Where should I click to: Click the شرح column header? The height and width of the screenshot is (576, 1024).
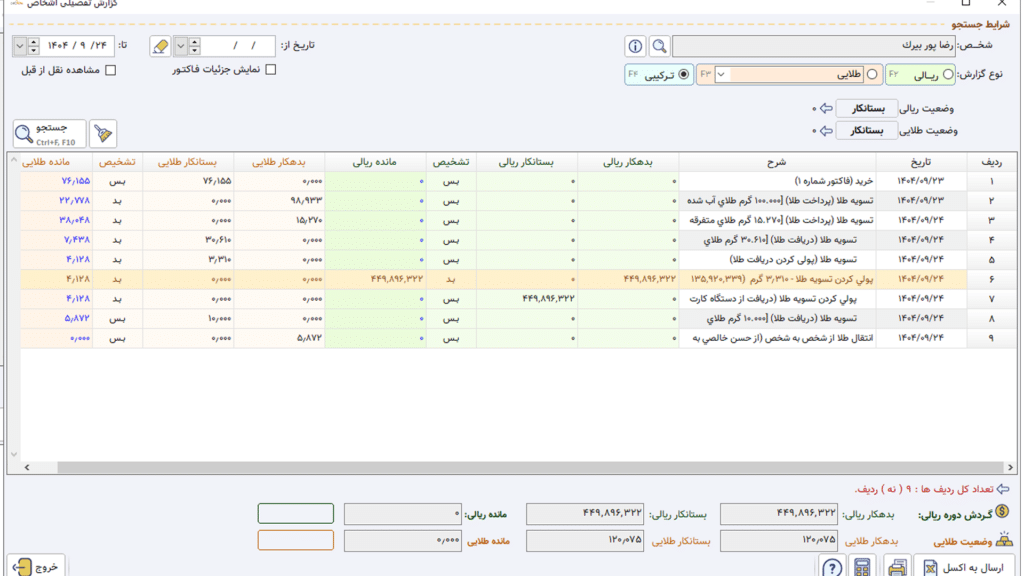(x=776, y=162)
